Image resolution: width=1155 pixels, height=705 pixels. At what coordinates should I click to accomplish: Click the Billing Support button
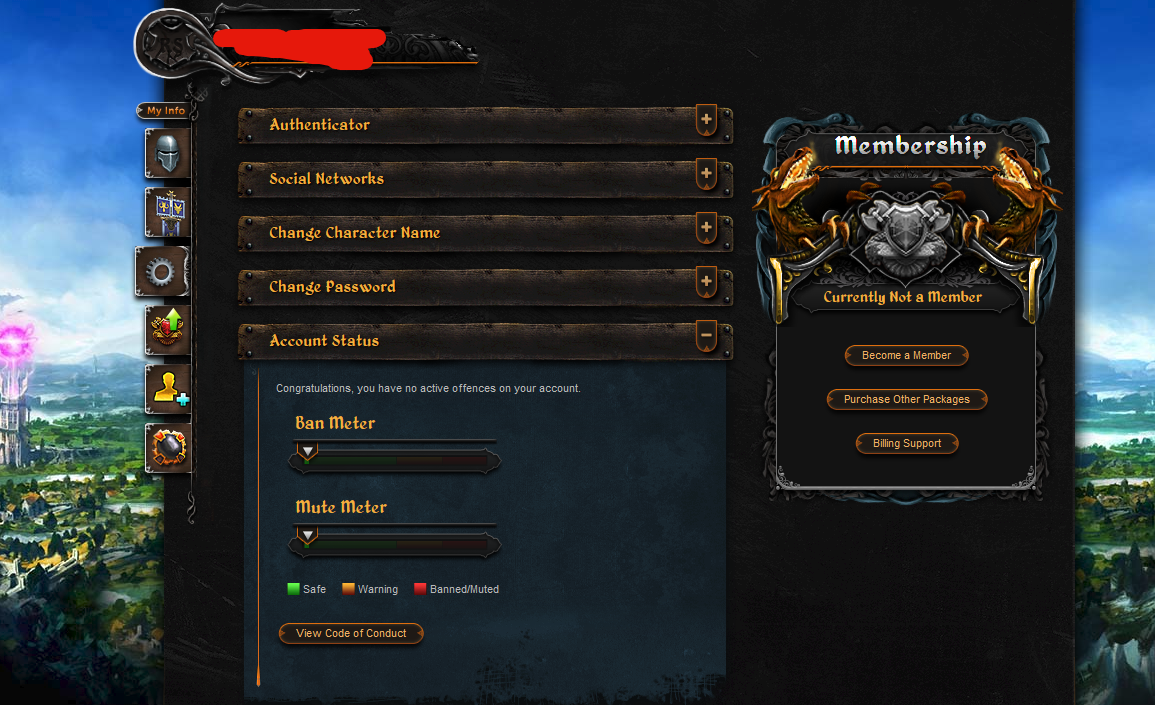coord(907,443)
